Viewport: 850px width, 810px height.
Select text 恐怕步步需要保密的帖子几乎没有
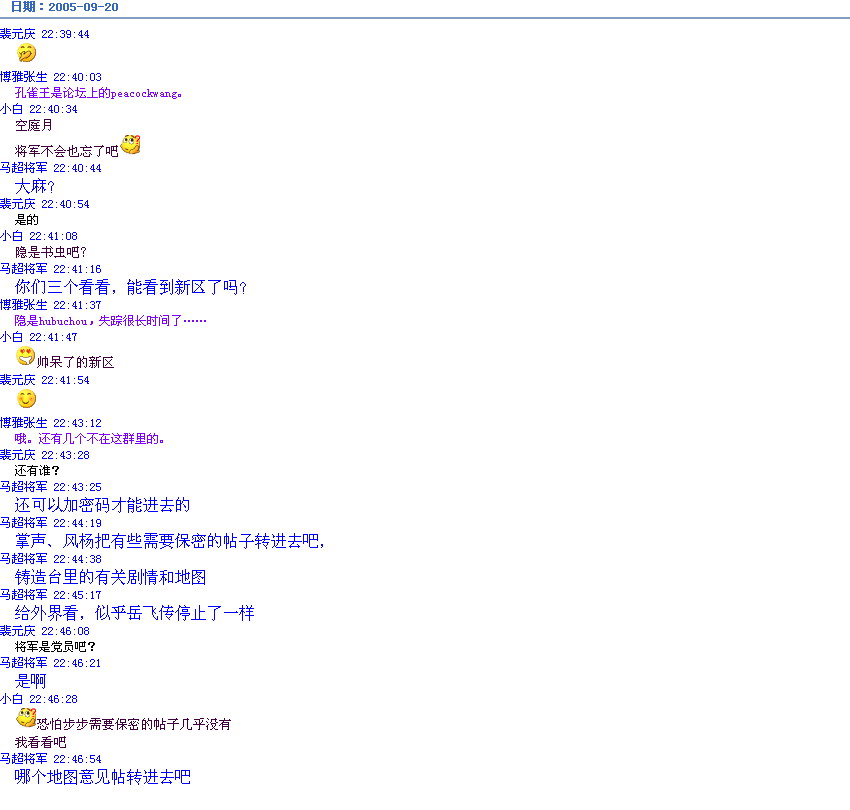133,724
